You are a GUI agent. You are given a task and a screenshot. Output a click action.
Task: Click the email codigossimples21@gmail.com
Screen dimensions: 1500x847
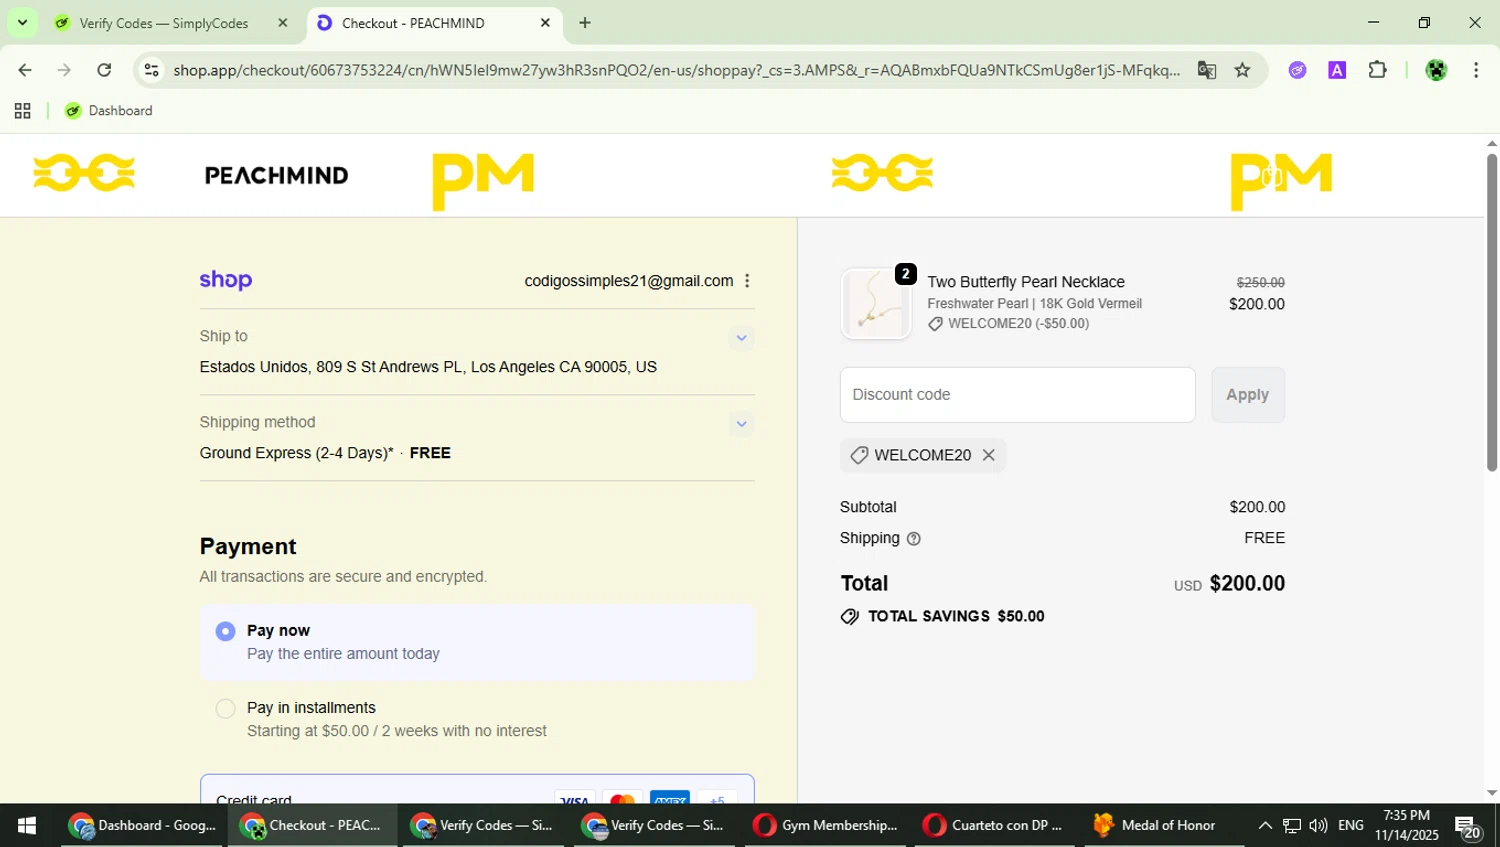coord(628,281)
